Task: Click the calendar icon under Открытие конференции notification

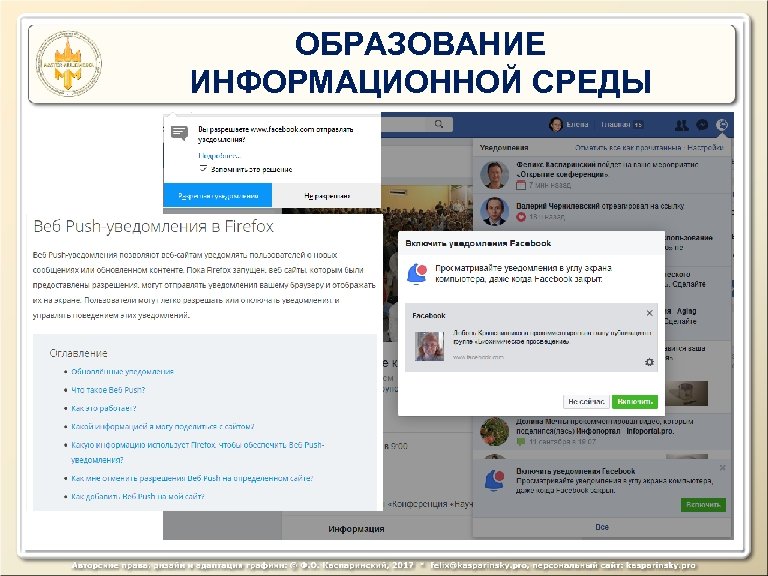Action: [x=521, y=185]
